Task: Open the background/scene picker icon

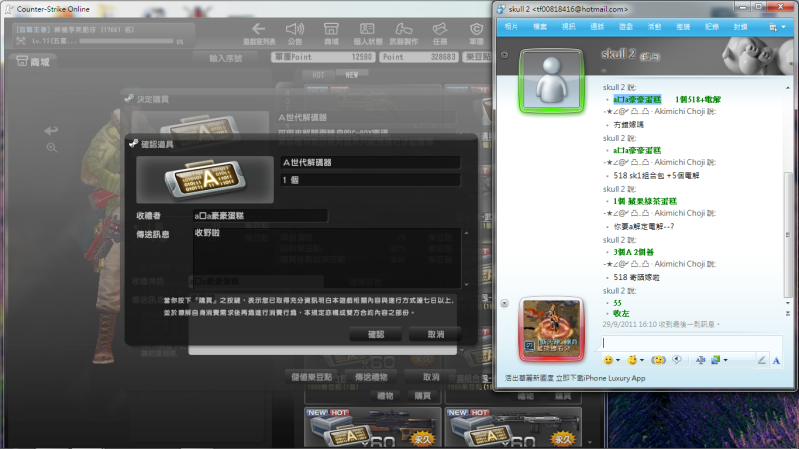Action: 715,360
